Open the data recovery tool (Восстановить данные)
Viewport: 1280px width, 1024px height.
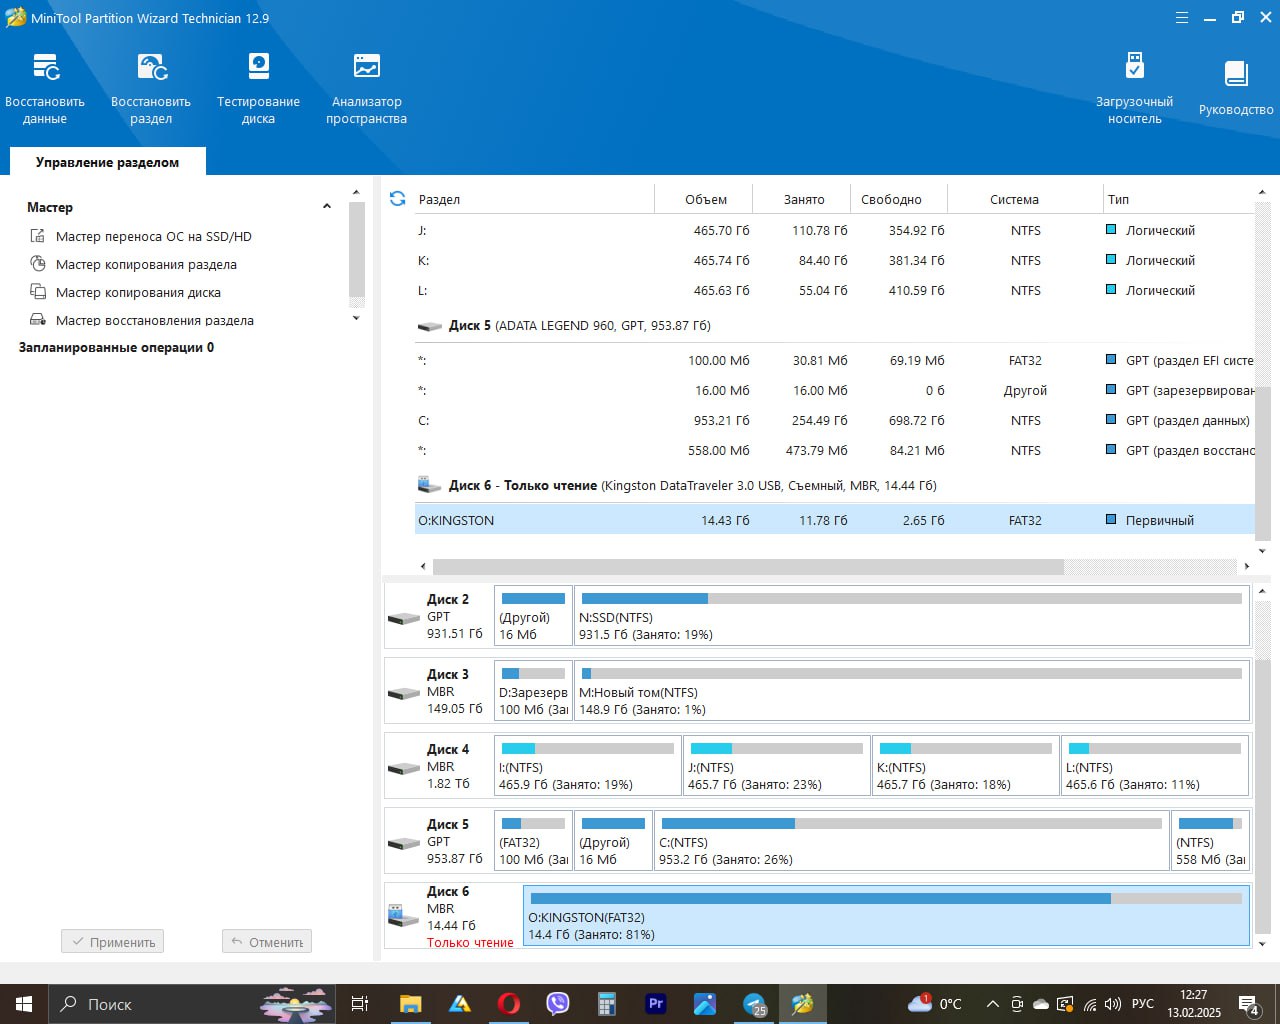coord(45,89)
